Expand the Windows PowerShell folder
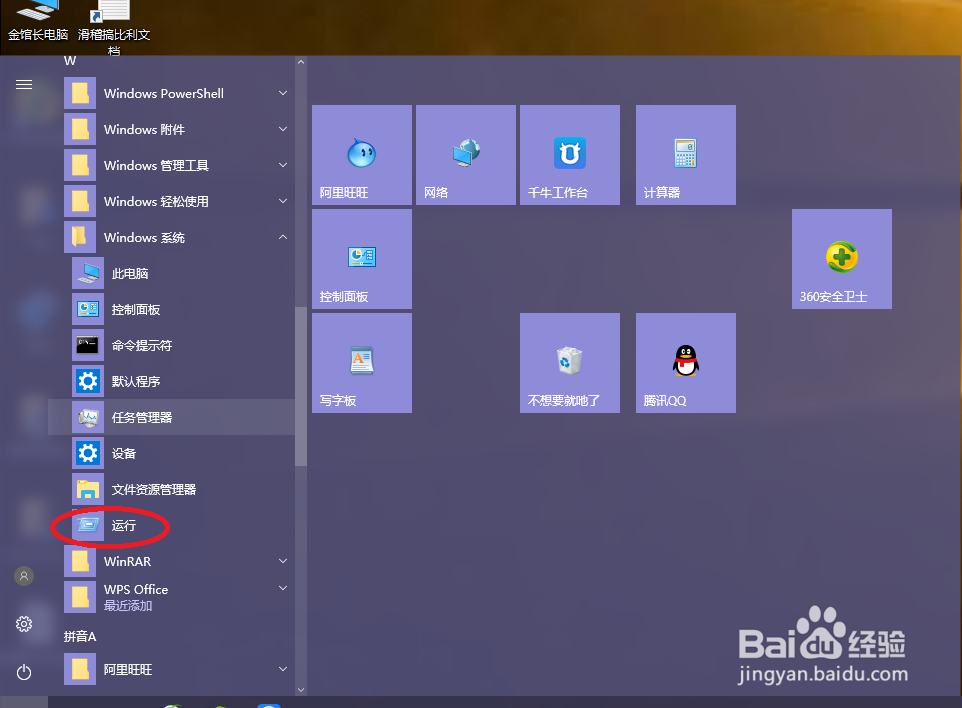 (281, 93)
